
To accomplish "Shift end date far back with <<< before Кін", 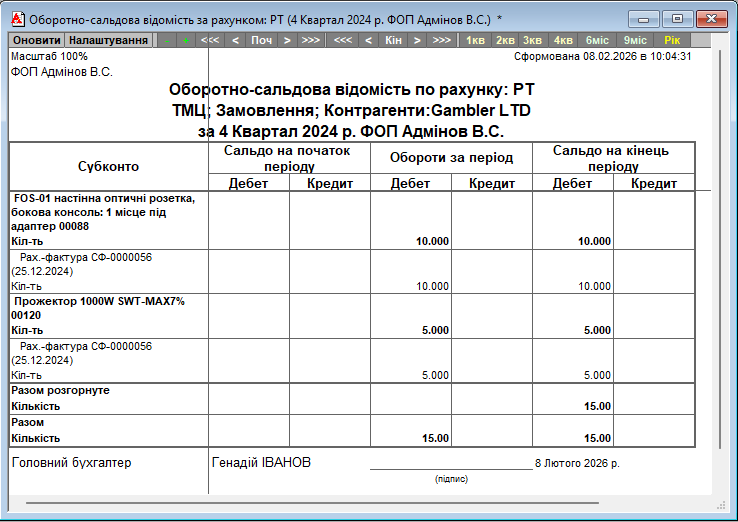I will (x=343, y=40).
